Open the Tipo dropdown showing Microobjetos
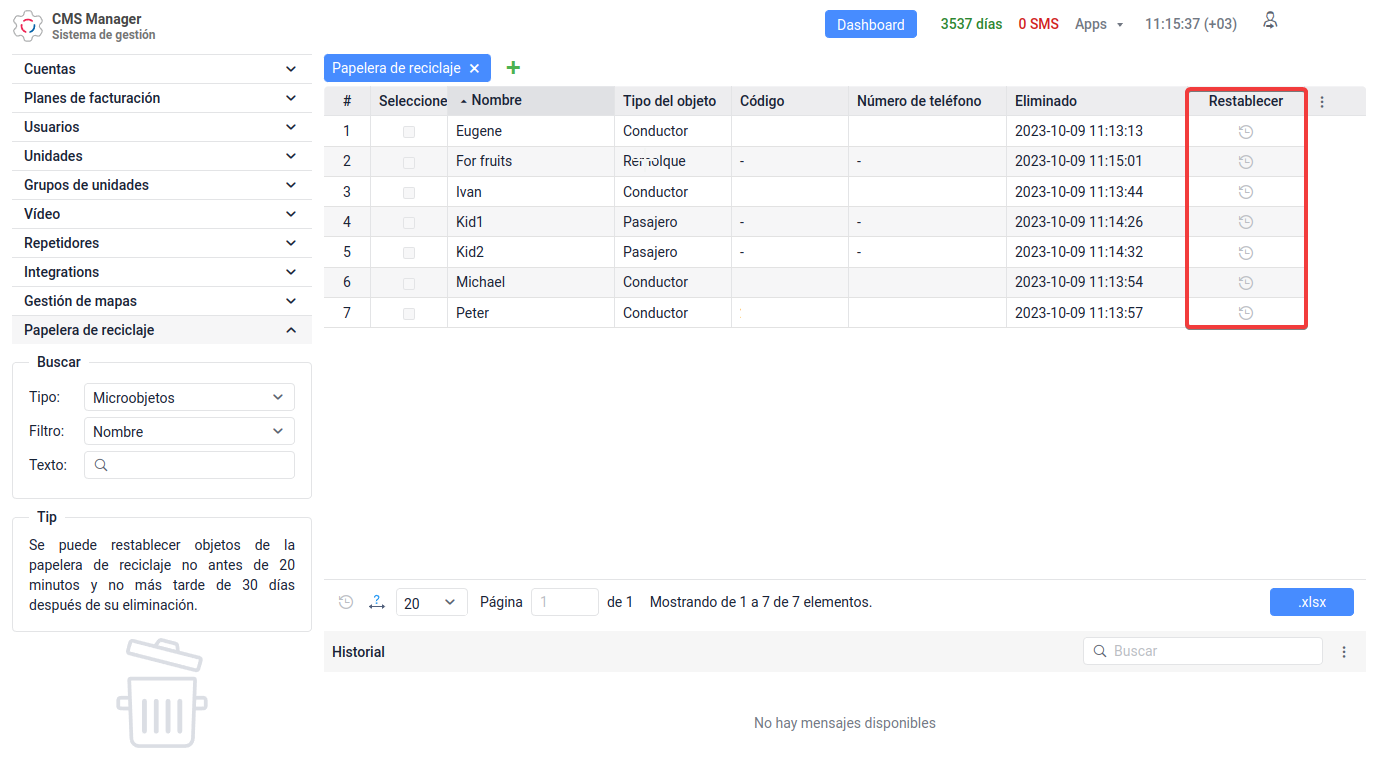1375x782 pixels. (x=189, y=398)
